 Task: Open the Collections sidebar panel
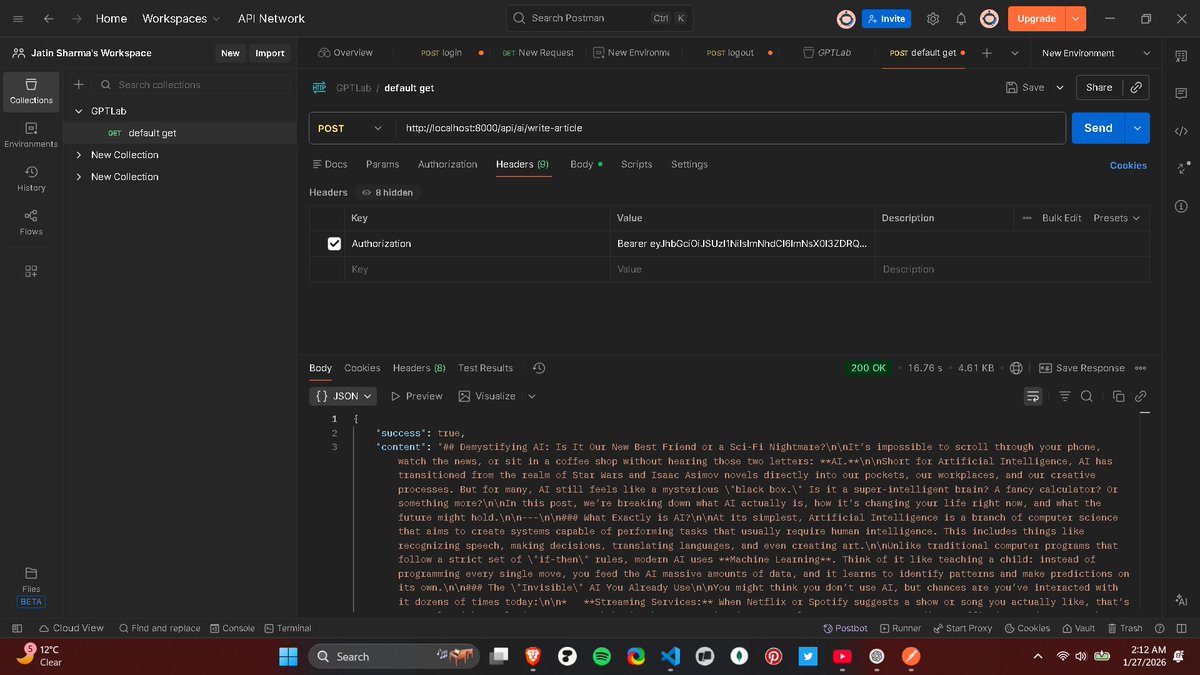[31, 91]
